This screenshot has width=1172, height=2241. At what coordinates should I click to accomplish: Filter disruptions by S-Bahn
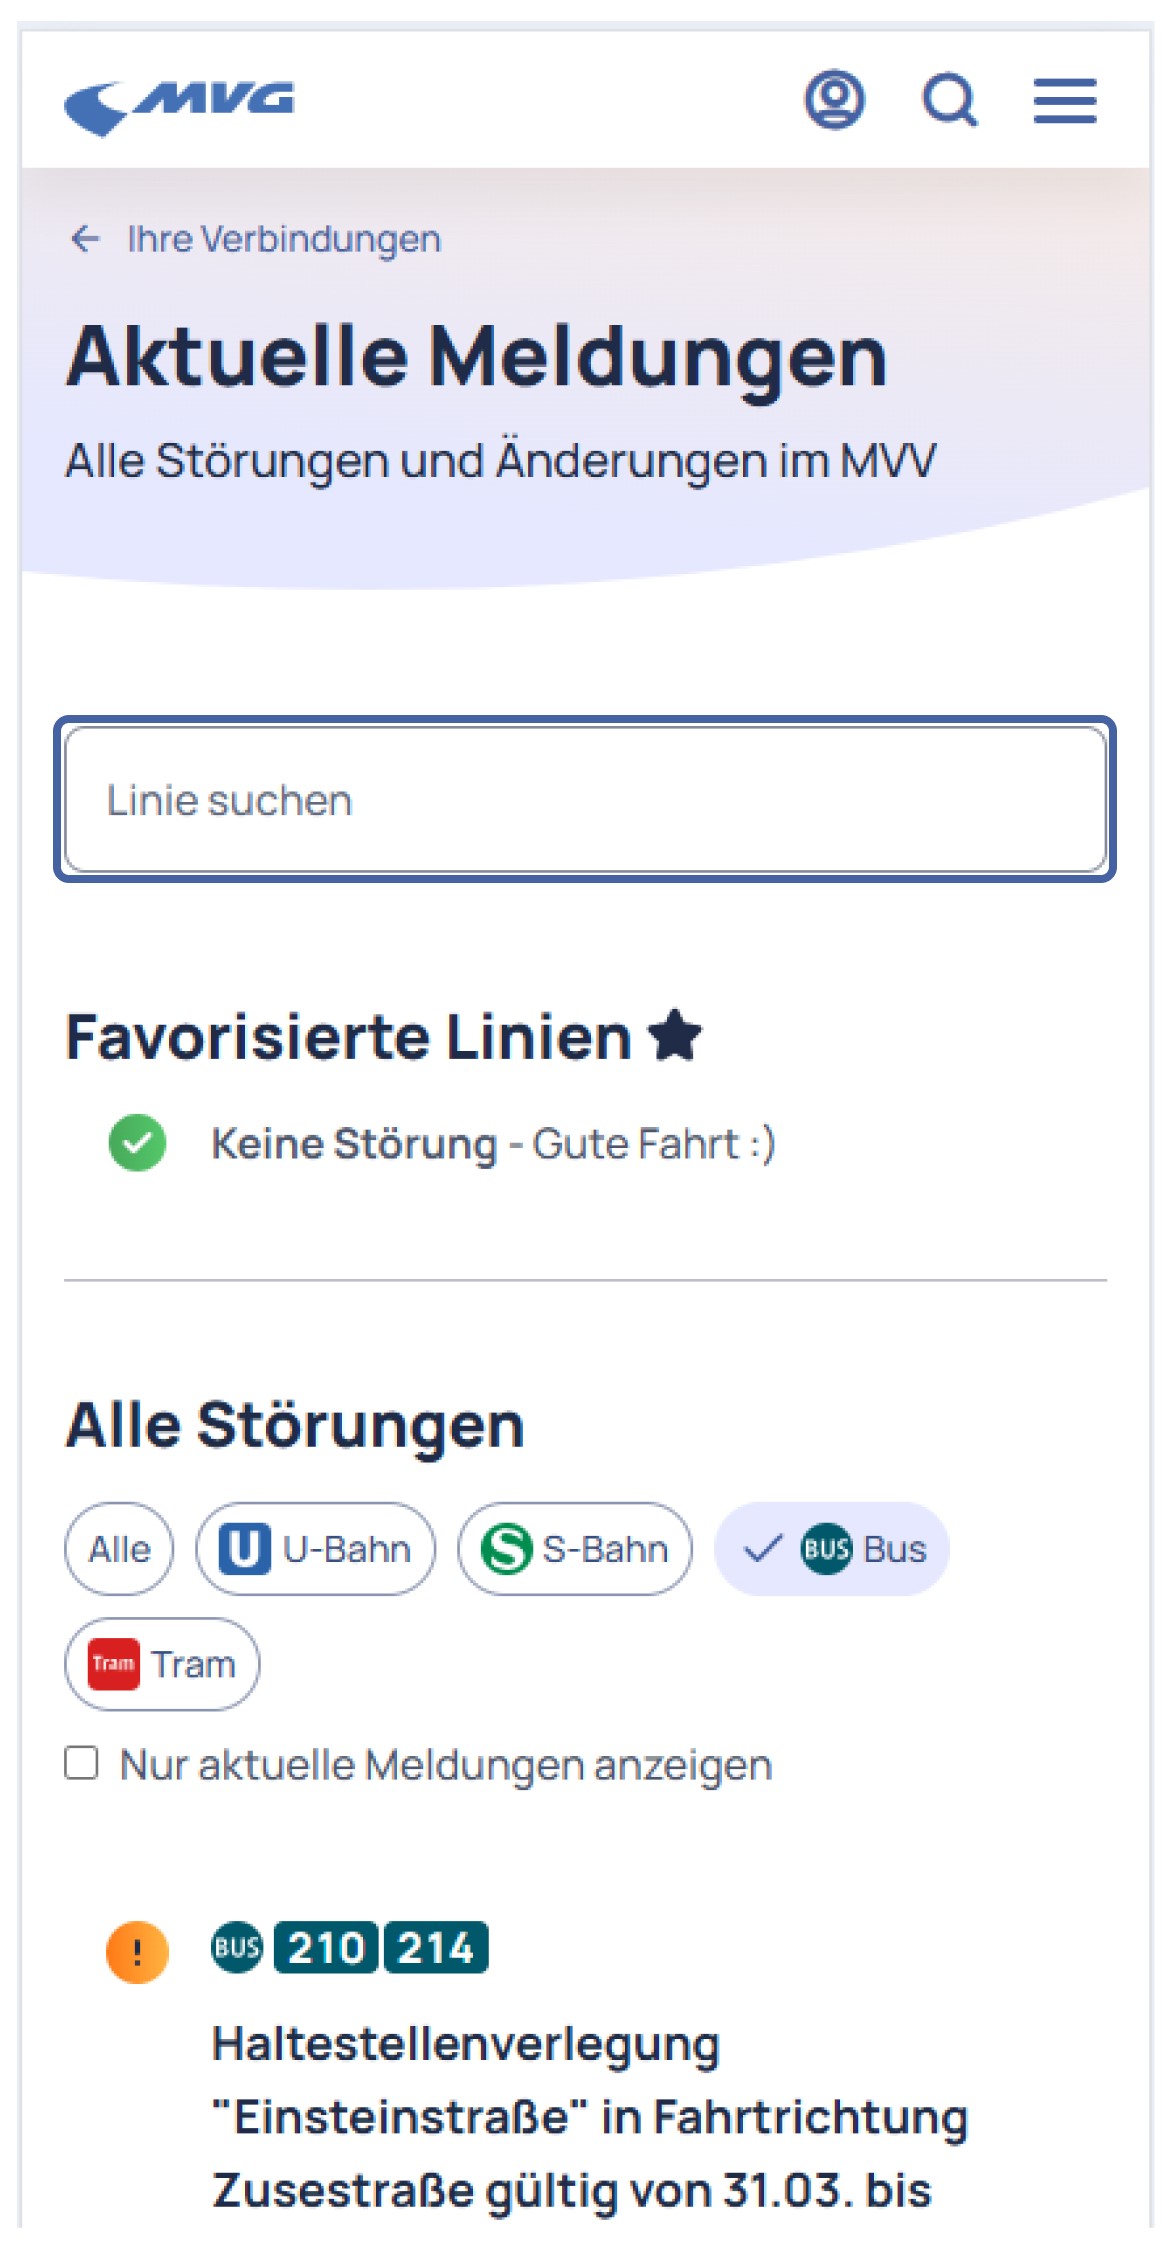(575, 1549)
